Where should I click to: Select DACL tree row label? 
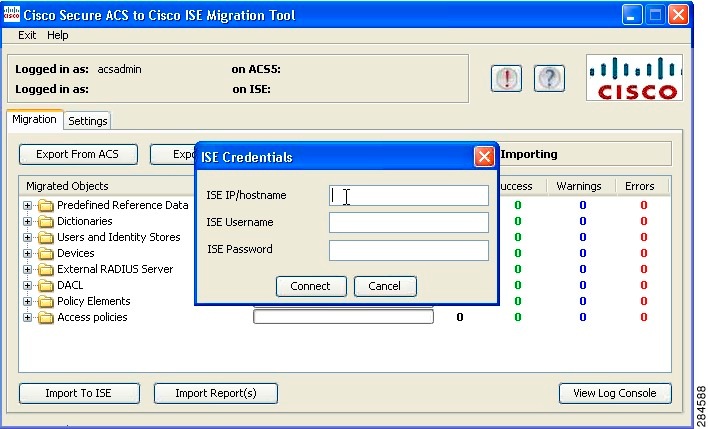coord(70,285)
